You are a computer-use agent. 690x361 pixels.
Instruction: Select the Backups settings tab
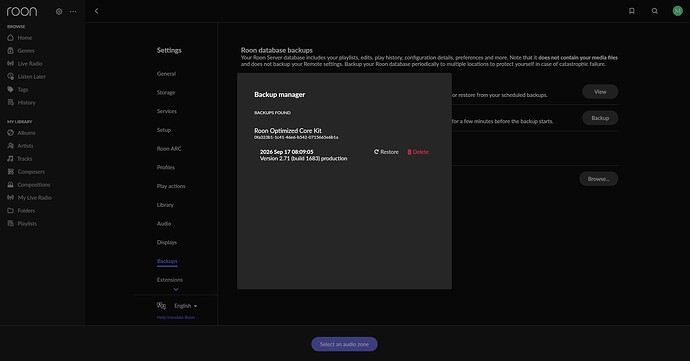(x=167, y=261)
